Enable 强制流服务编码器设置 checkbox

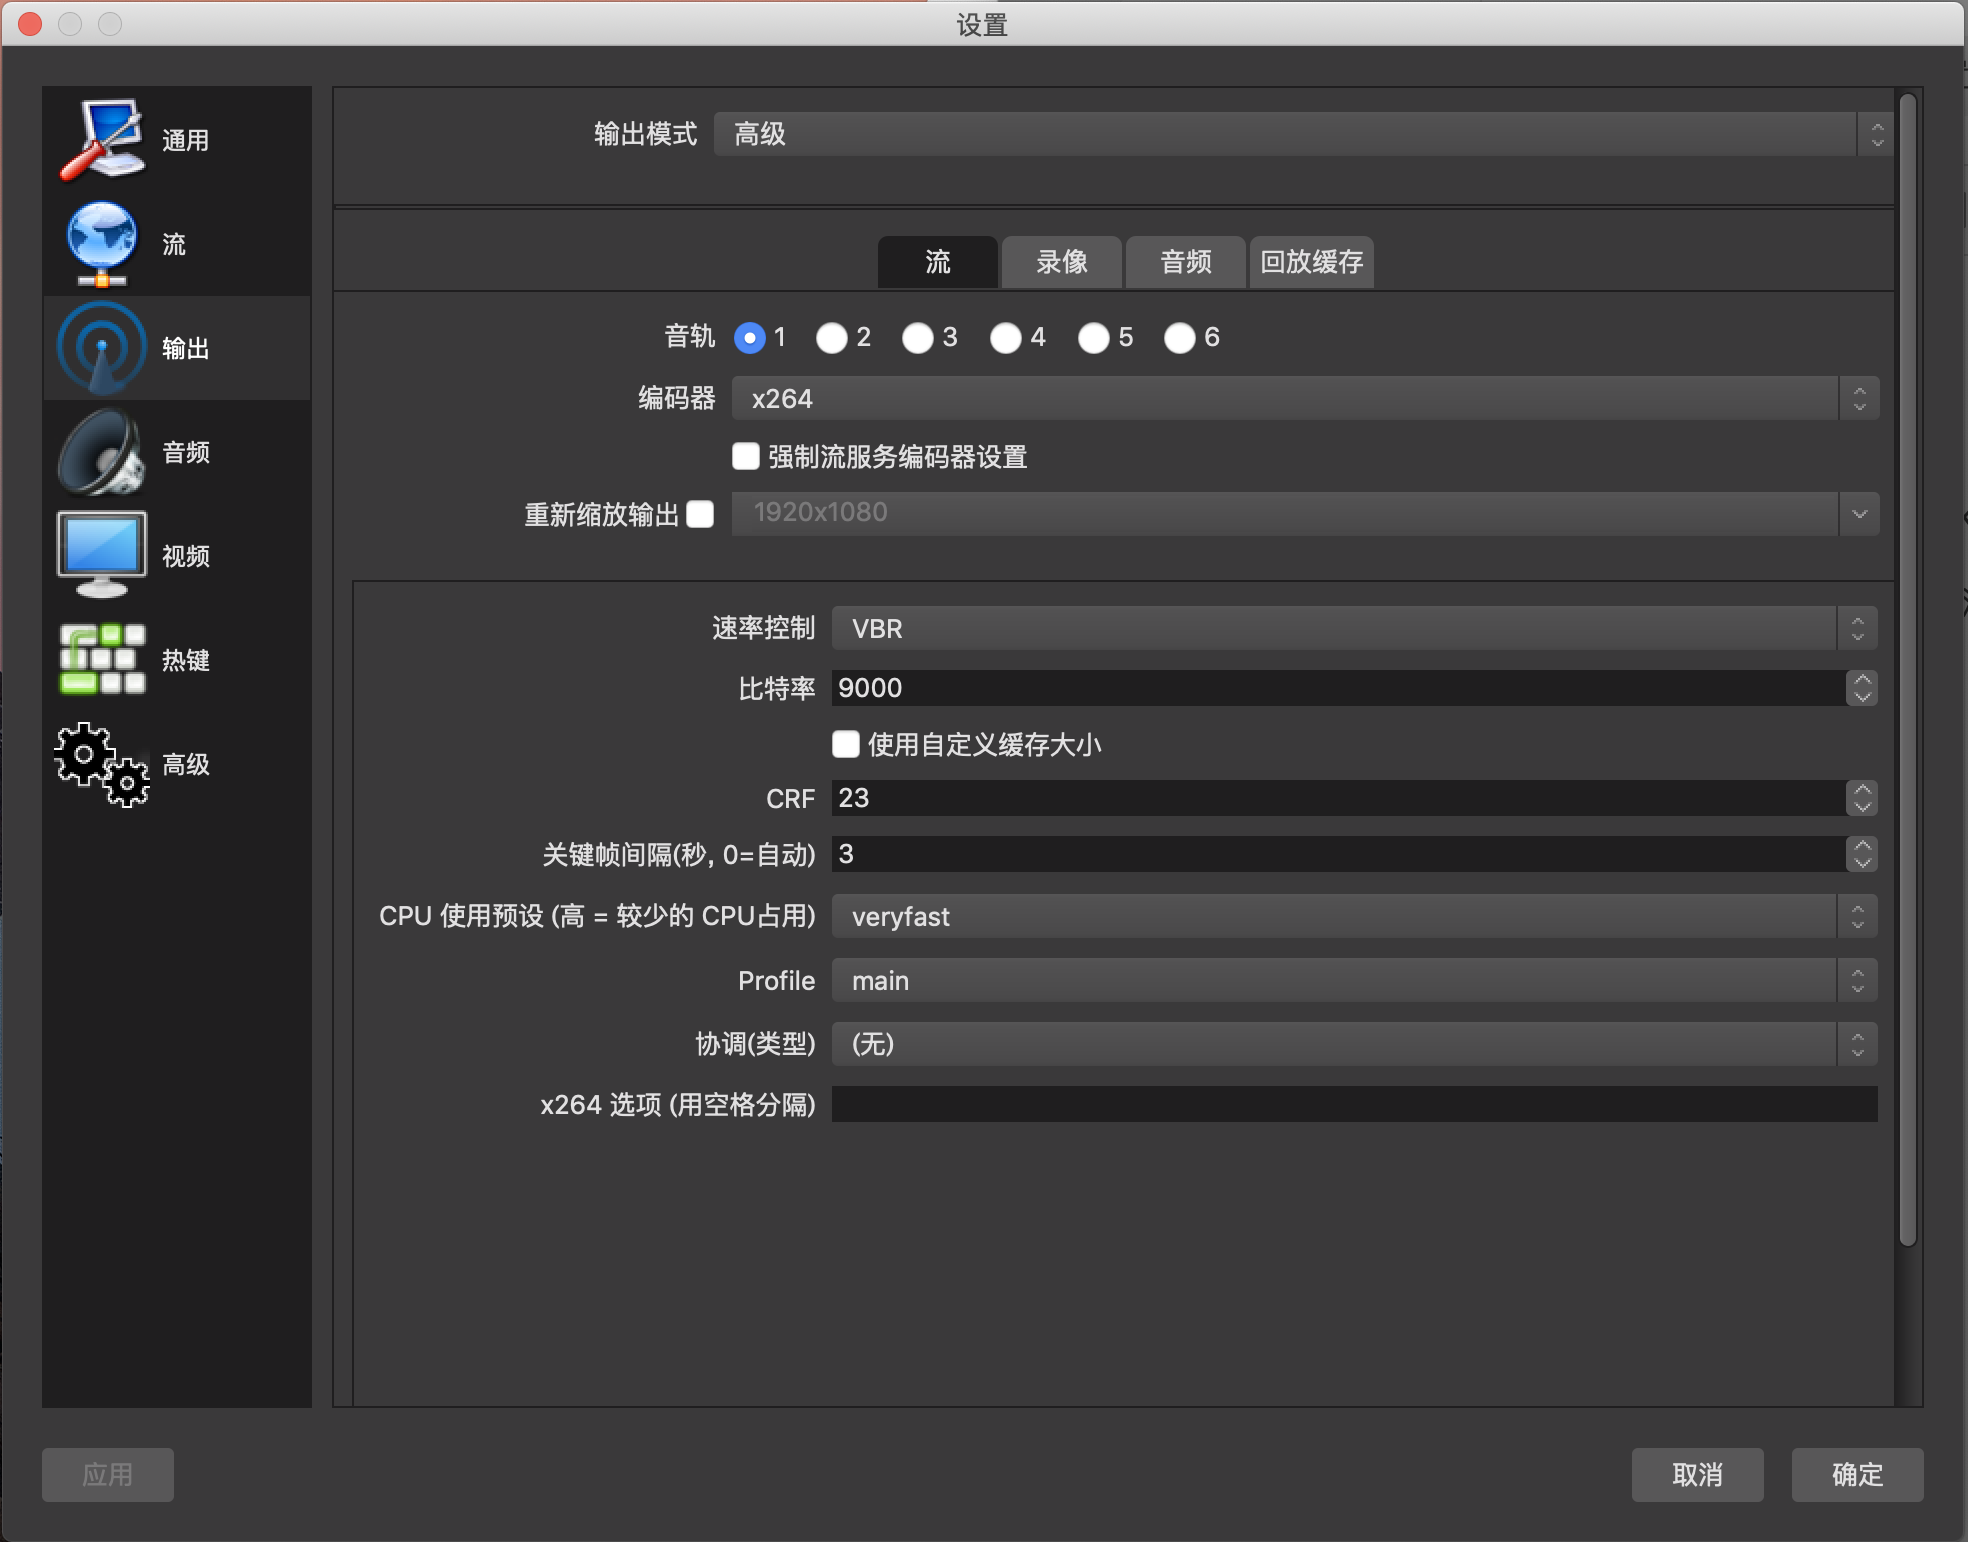click(746, 457)
